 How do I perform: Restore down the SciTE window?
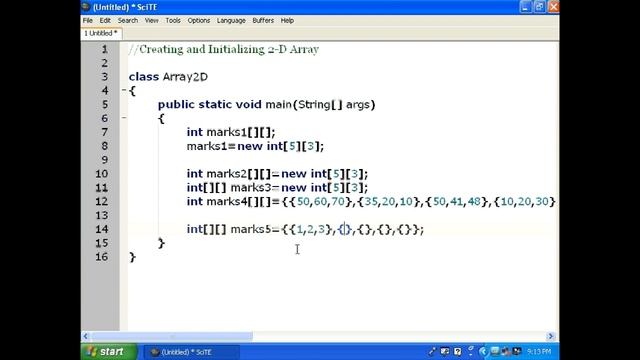[x=540, y=7]
